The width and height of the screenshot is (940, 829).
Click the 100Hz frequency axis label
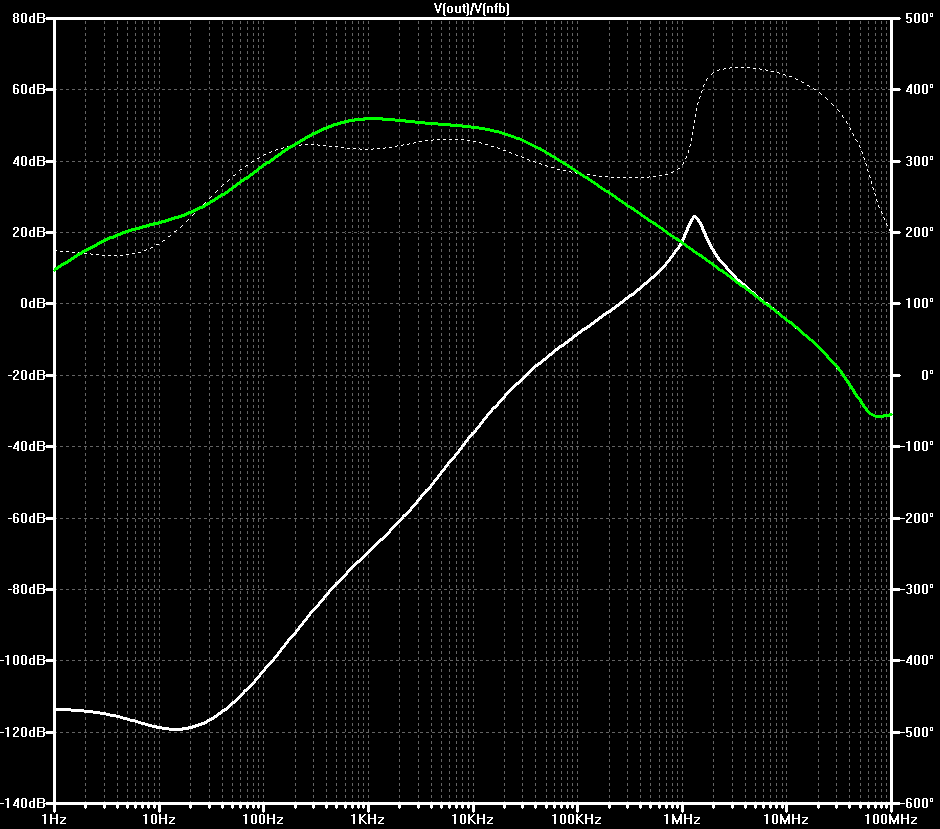click(x=263, y=819)
